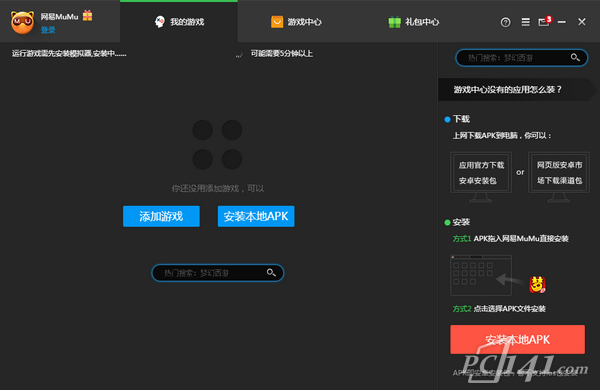Switch to the 我的游戏 tab

click(x=179, y=22)
